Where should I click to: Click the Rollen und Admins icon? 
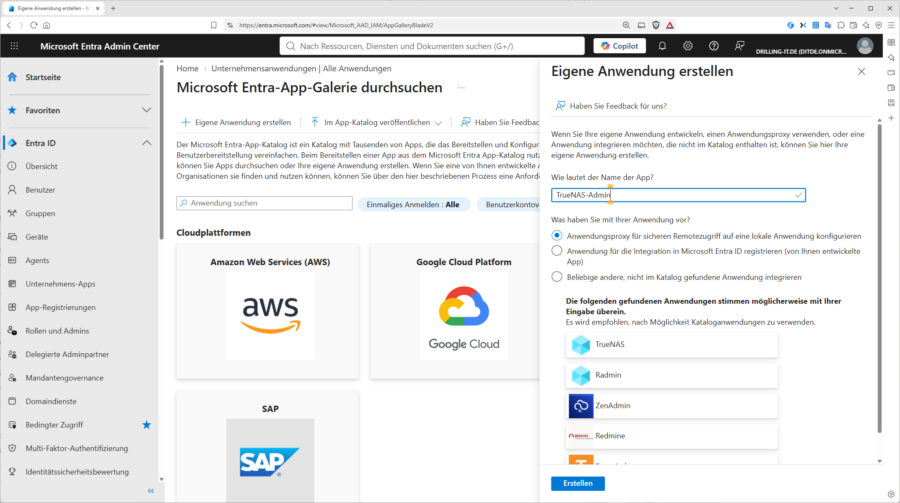point(12,331)
